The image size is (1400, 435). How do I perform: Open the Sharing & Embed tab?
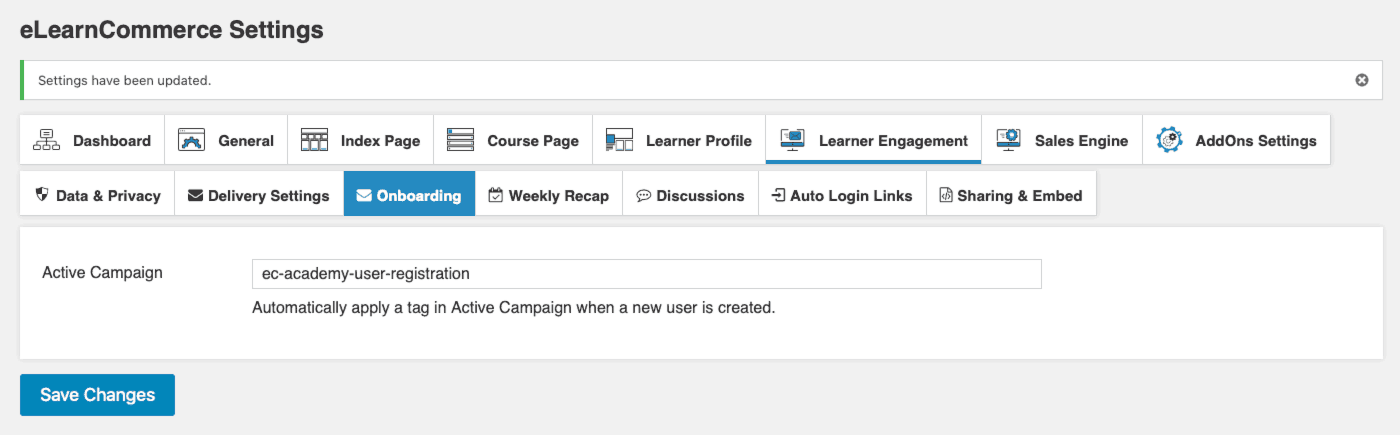coord(1011,194)
